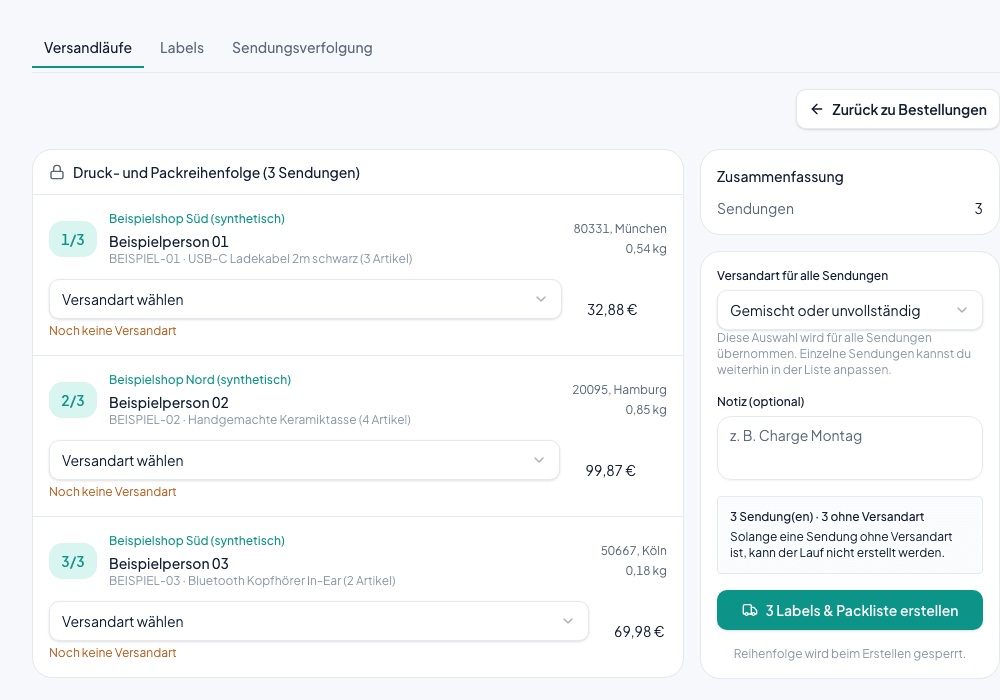Open the Versandart dropdown for Beispielperson 01
This screenshot has height=700, width=1000.
pyautogui.click(x=305, y=300)
